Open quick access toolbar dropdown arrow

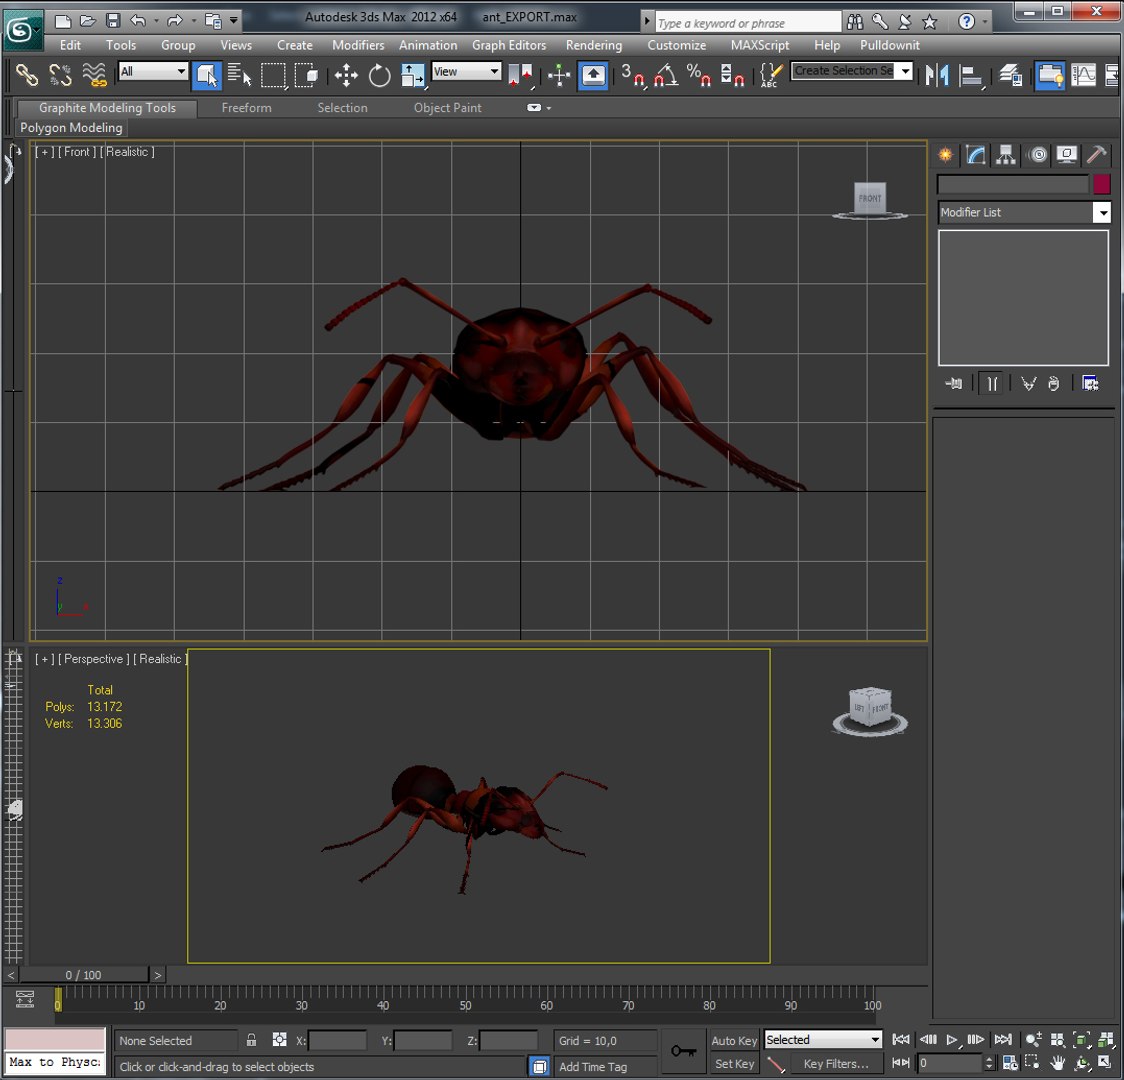234,20
